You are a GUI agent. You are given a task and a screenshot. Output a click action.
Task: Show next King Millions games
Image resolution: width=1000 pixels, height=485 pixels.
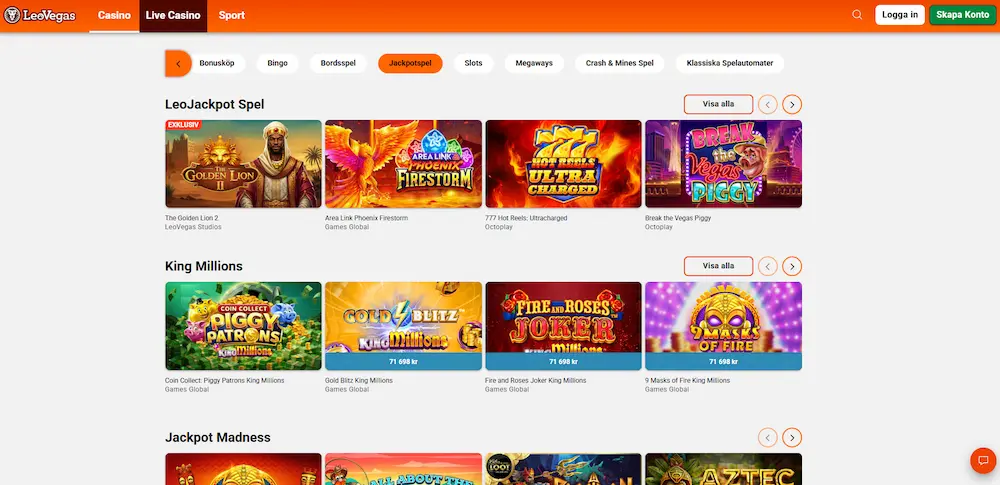[792, 266]
